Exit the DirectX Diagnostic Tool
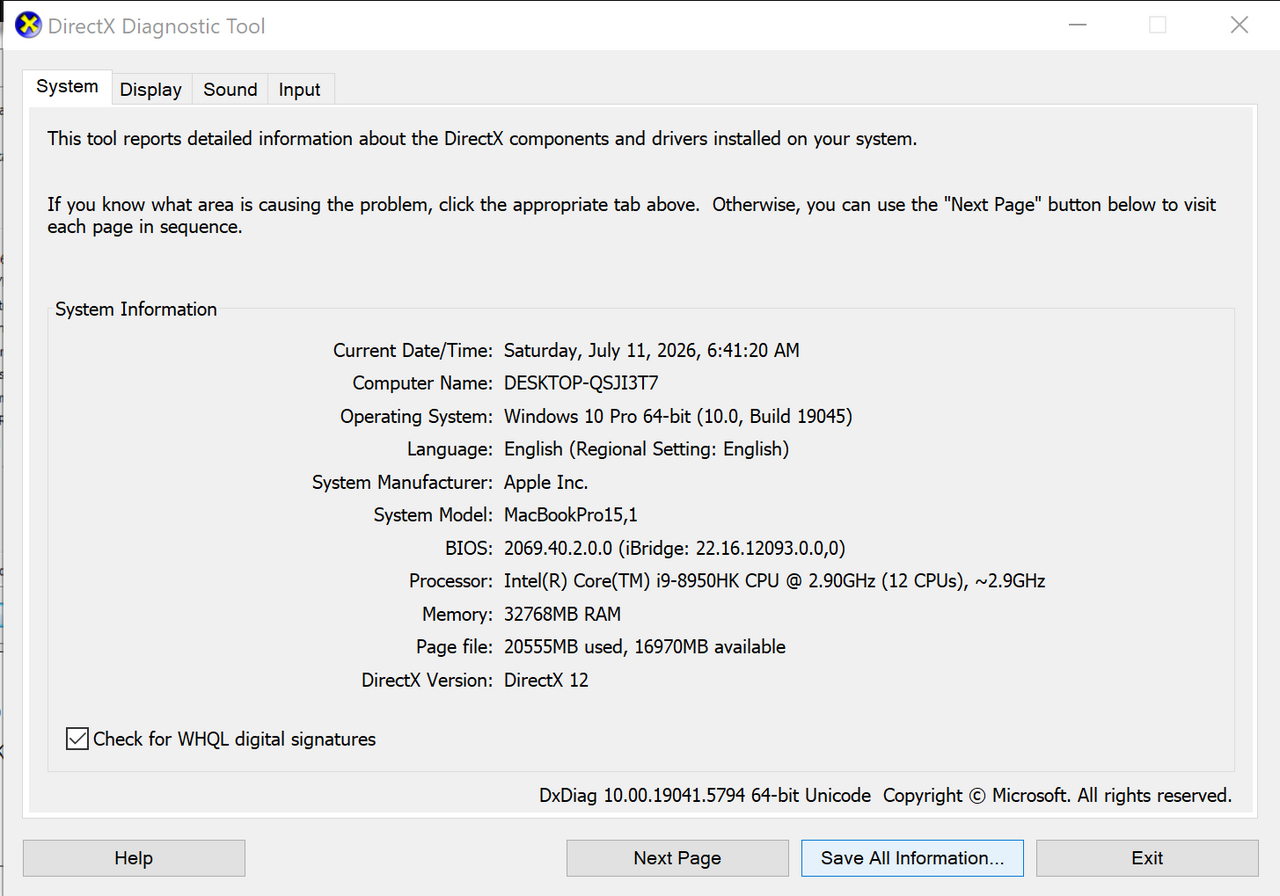 tap(1147, 858)
